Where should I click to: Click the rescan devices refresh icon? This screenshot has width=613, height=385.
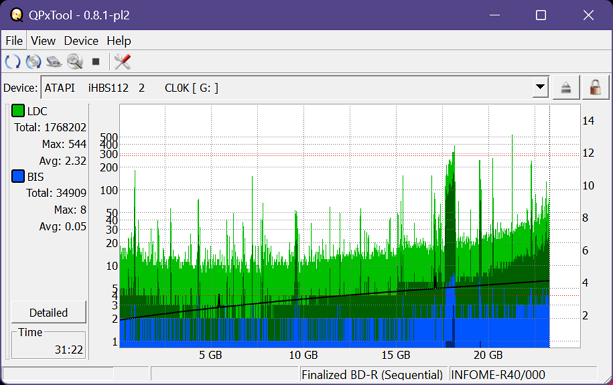tap(13, 62)
